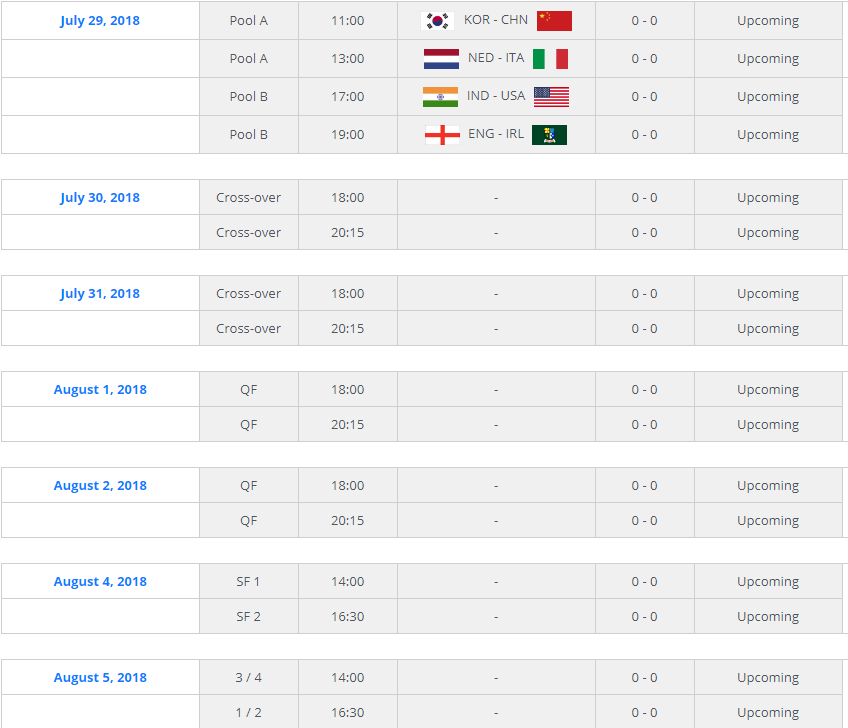848x728 pixels.
Task: Open the July 29, 2018 date link
Action: [x=100, y=21]
